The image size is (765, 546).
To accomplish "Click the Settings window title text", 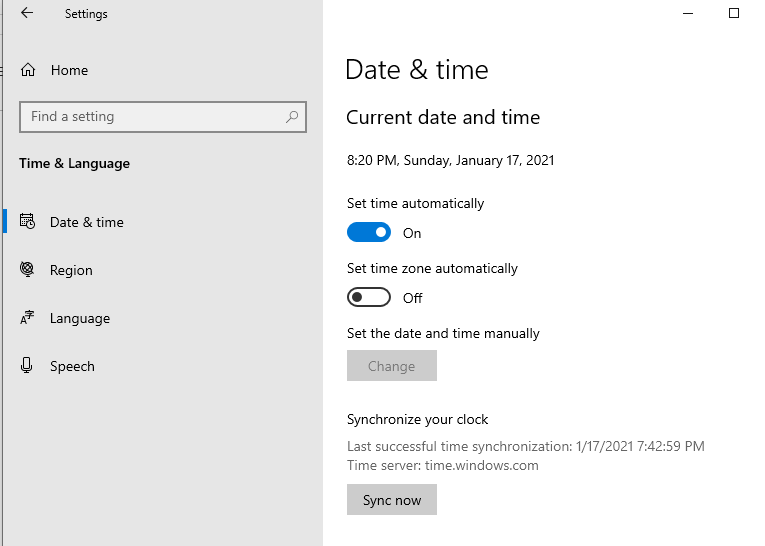I will tap(86, 14).
